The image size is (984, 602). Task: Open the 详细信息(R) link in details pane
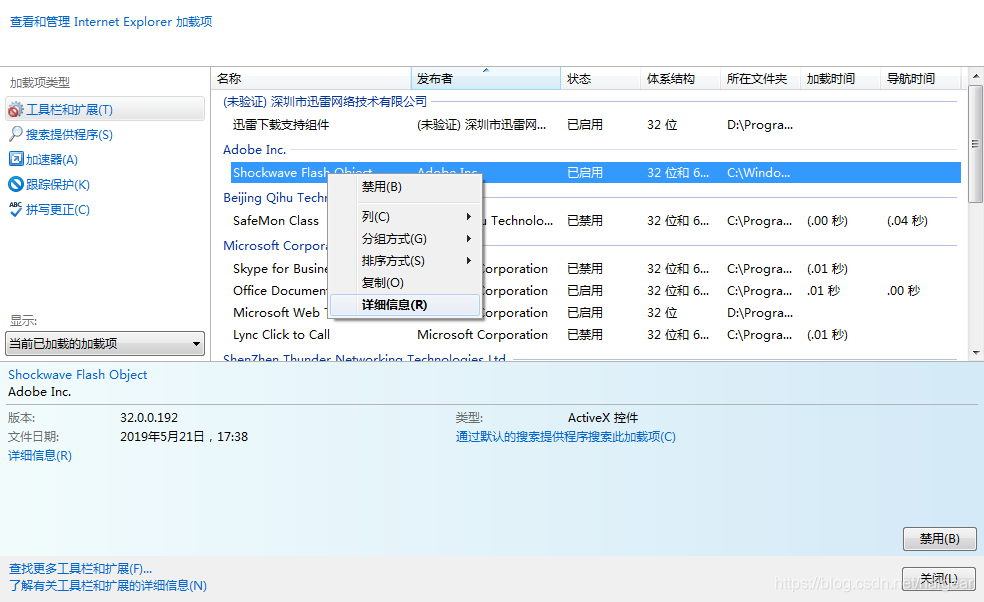[x=40, y=456]
